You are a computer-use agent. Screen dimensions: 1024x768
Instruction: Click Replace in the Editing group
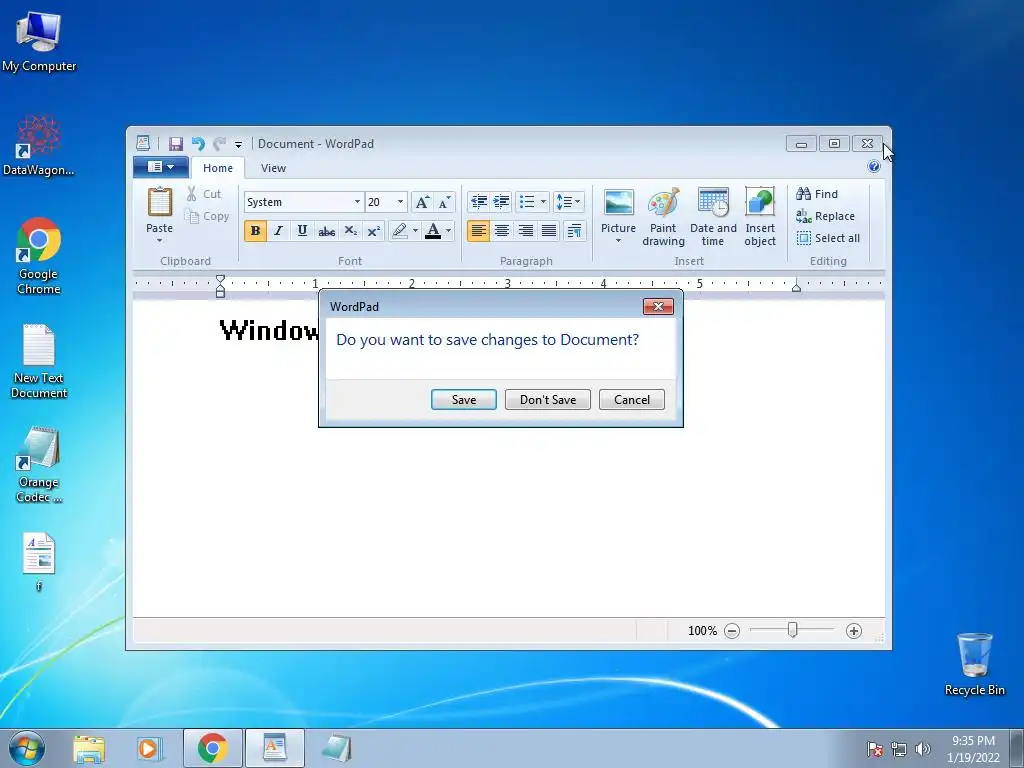[825, 216]
